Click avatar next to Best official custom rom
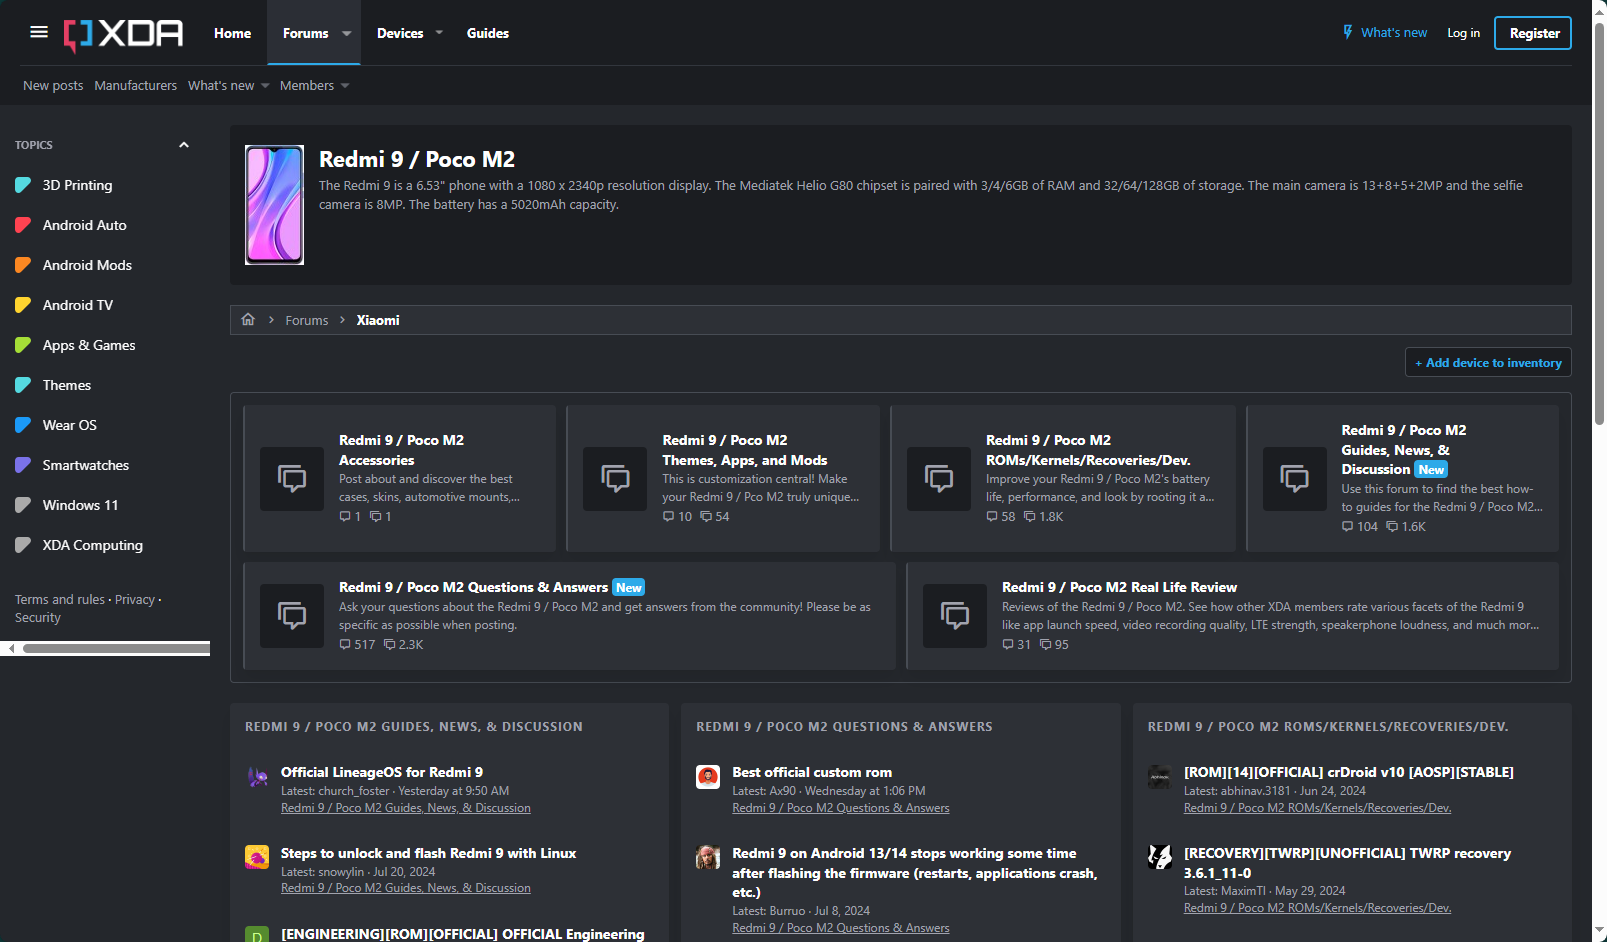Screen dimensions: 1607x942 click(x=708, y=777)
